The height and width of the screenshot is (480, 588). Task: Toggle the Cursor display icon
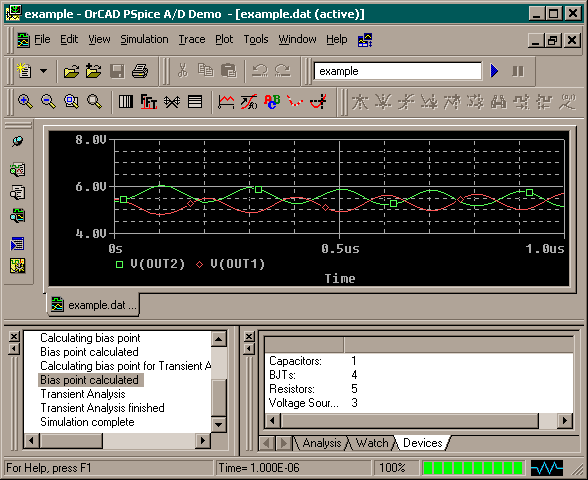coord(318,101)
